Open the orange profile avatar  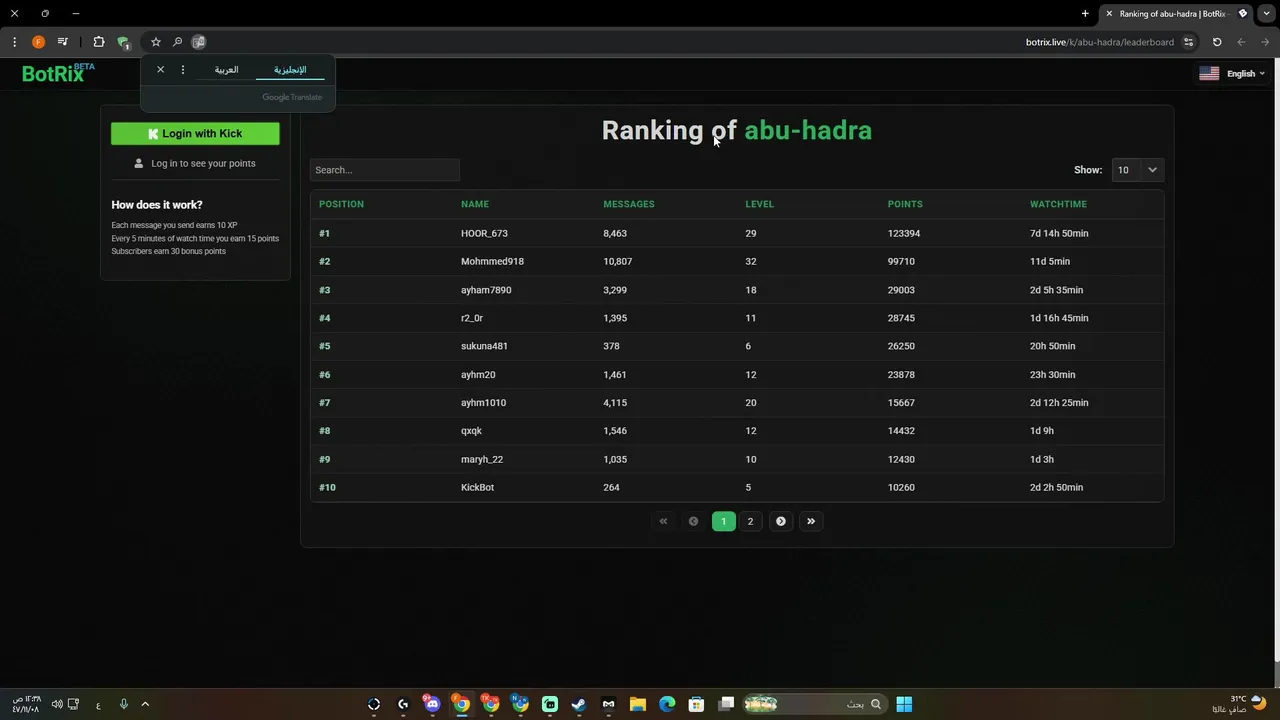pos(38,42)
